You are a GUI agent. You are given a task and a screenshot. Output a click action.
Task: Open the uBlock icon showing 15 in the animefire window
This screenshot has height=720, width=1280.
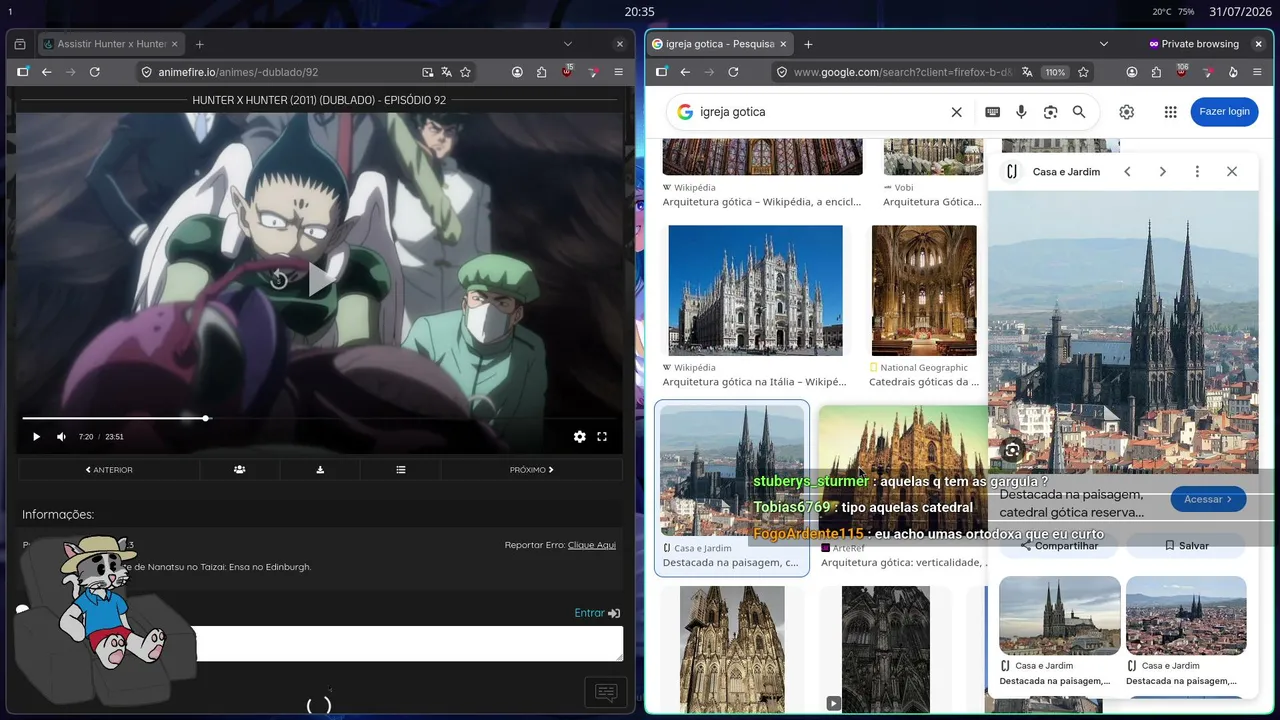coord(567,72)
